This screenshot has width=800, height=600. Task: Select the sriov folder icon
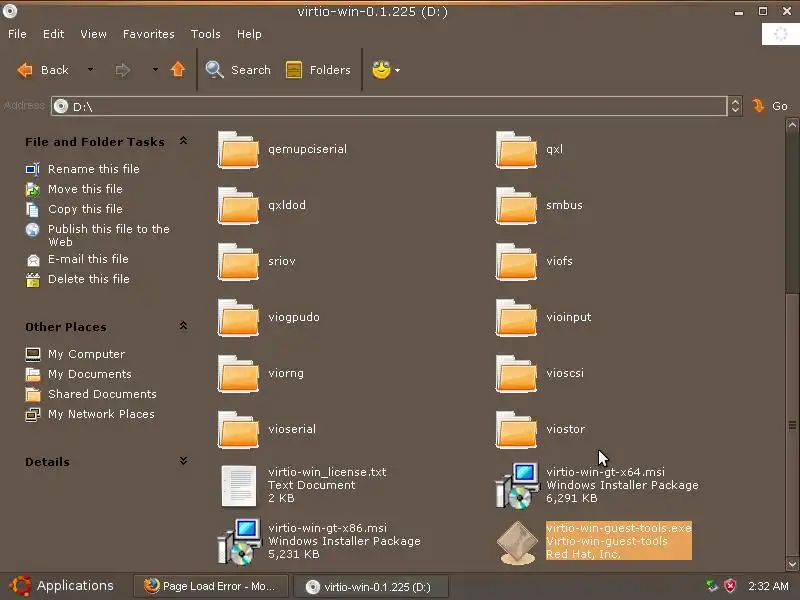(x=238, y=262)
